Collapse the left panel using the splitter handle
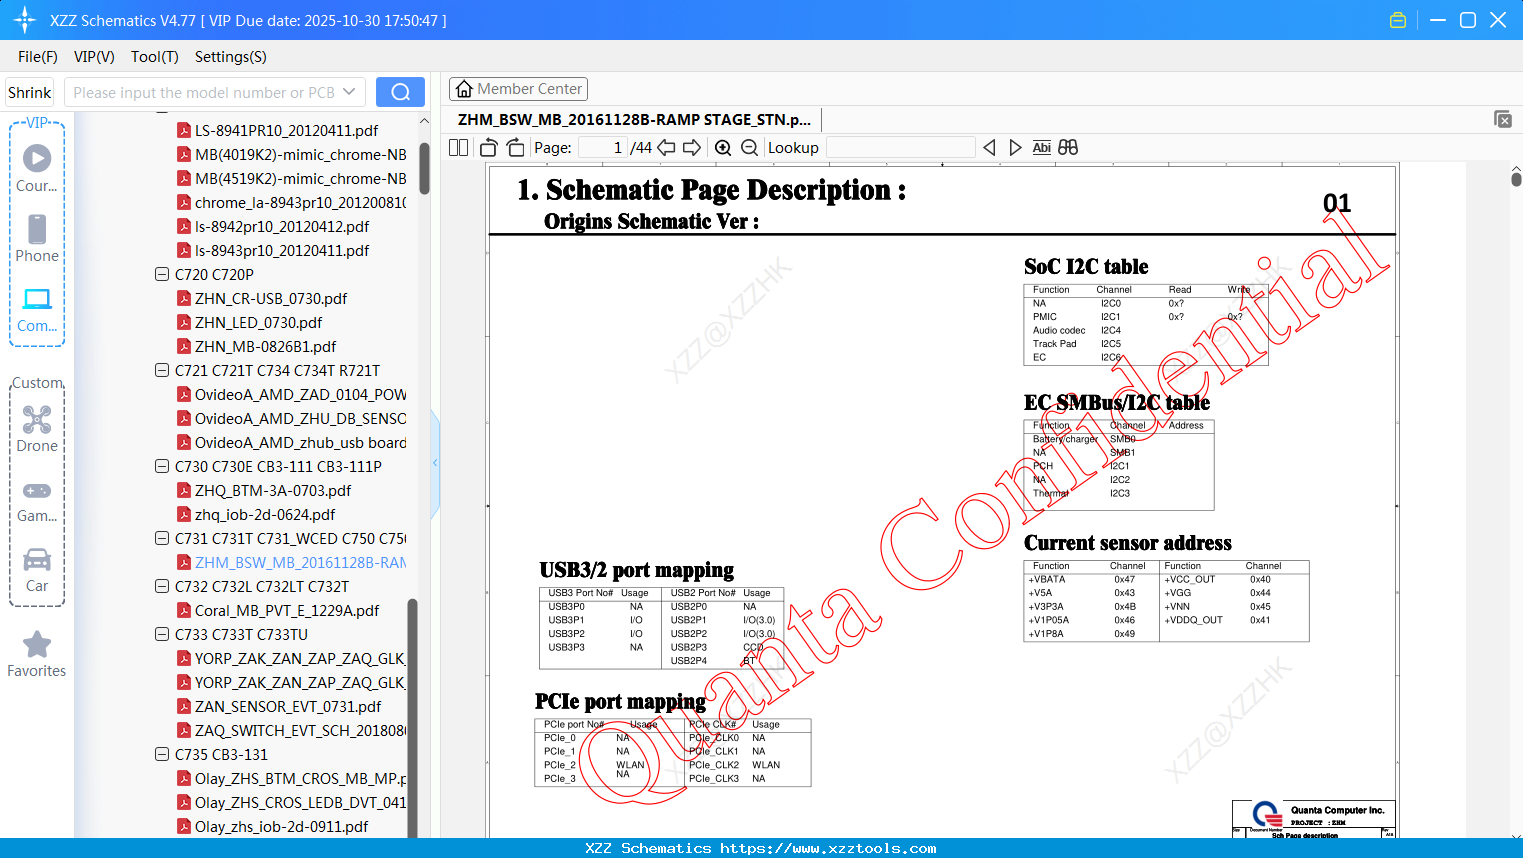Image resolution: width=1523 pixels, height=858 pixels. pos(435,462)
